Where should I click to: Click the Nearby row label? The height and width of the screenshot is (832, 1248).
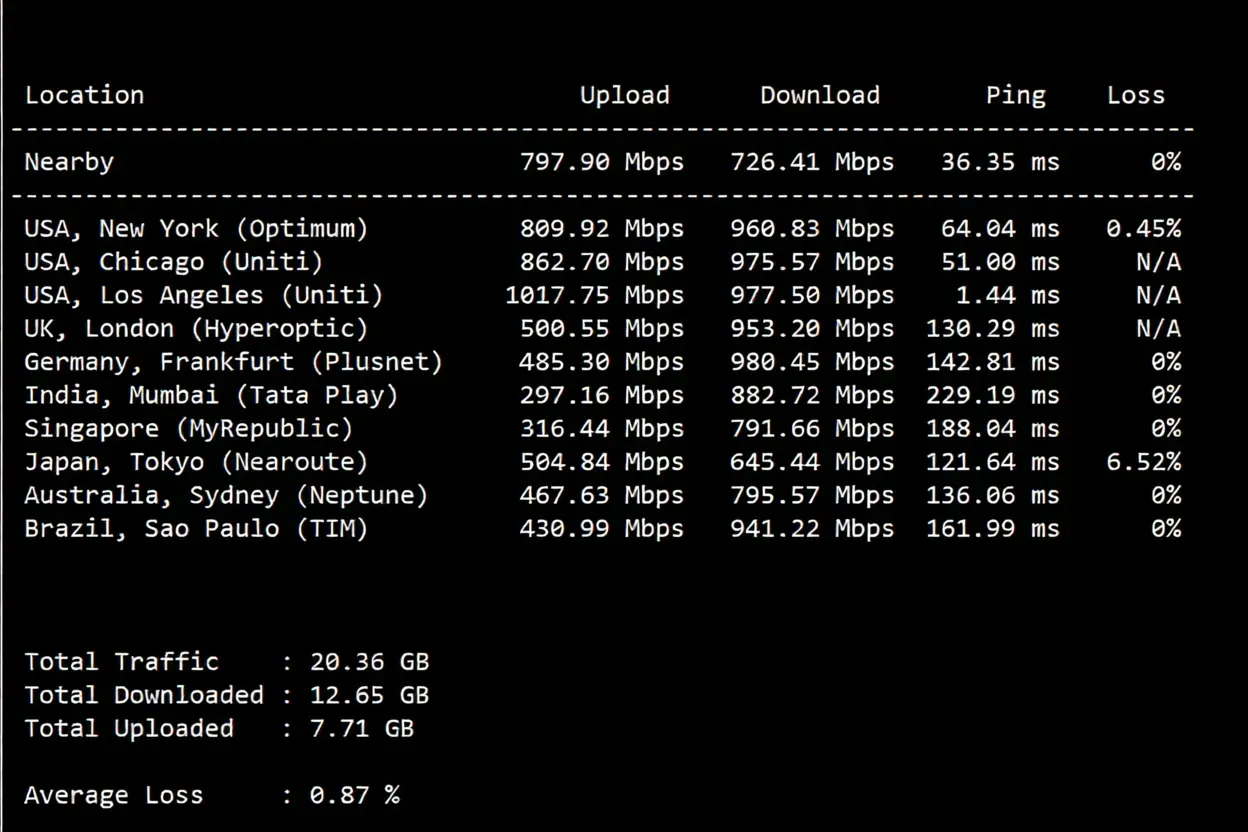coord(69,162)
